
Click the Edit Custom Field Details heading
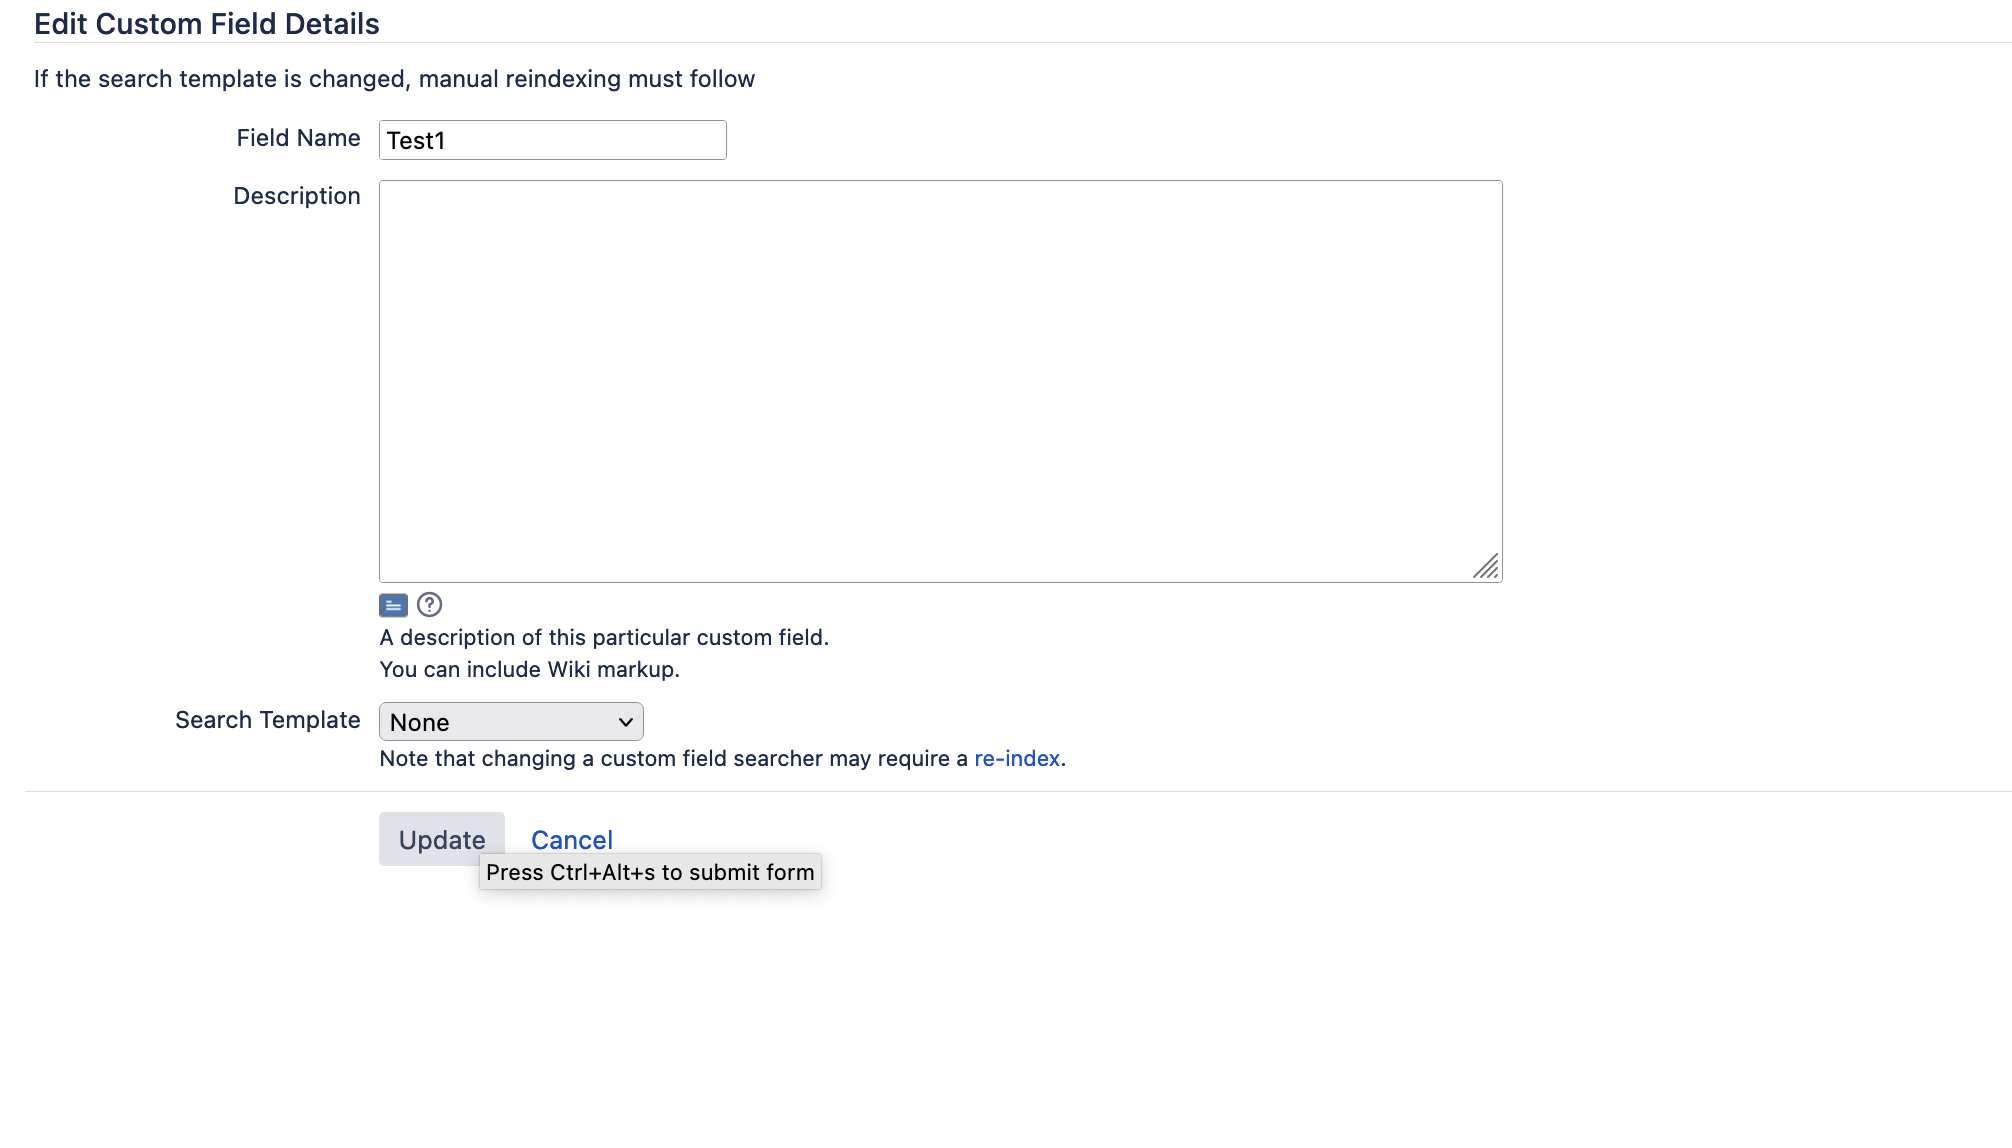pyautogui.click(x=206, y=24)
